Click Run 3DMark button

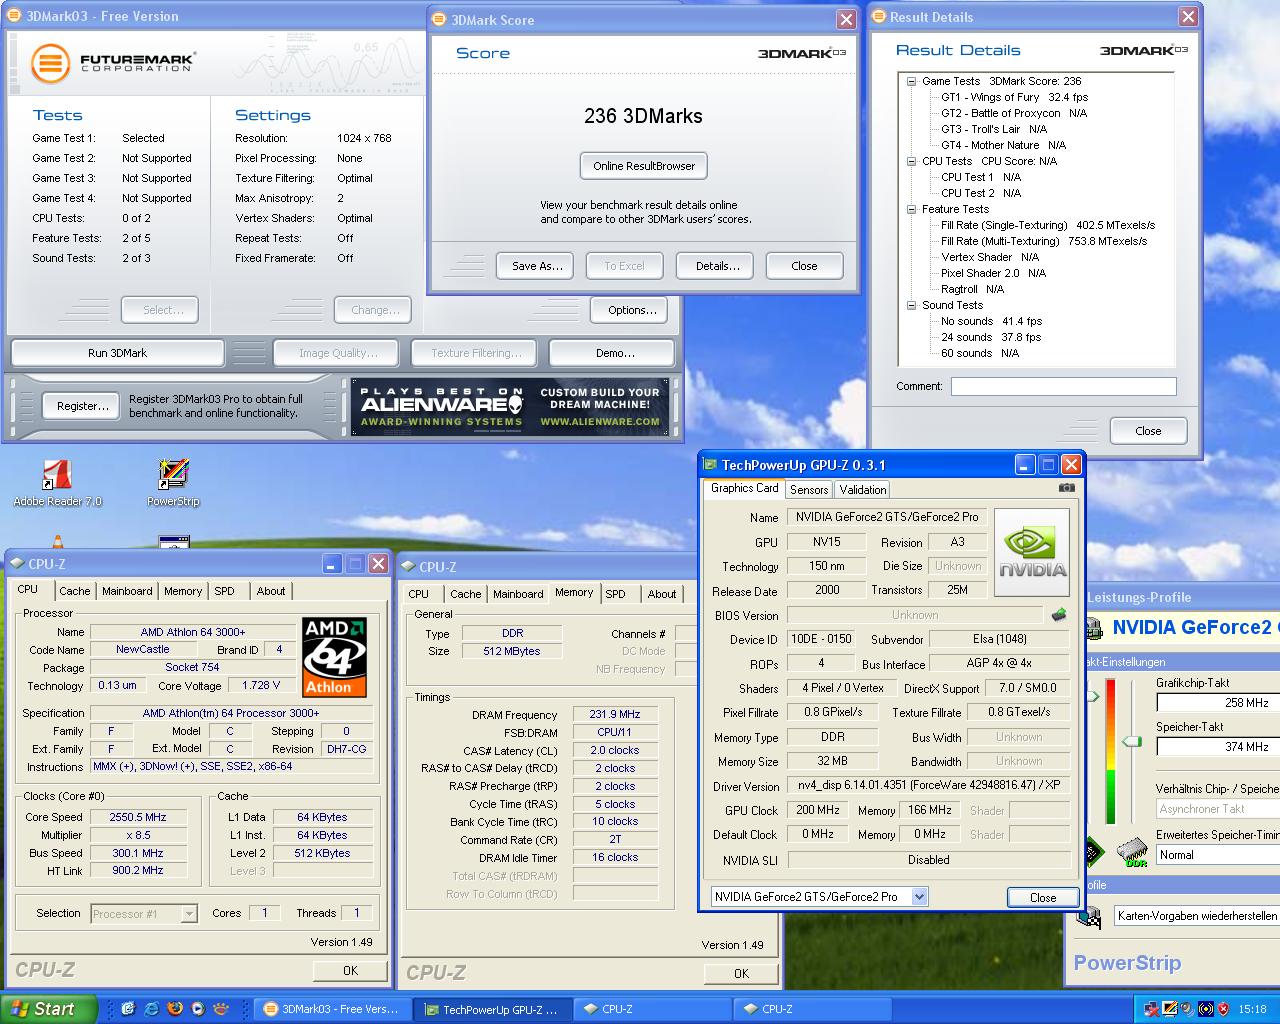(x=117, y=353)
